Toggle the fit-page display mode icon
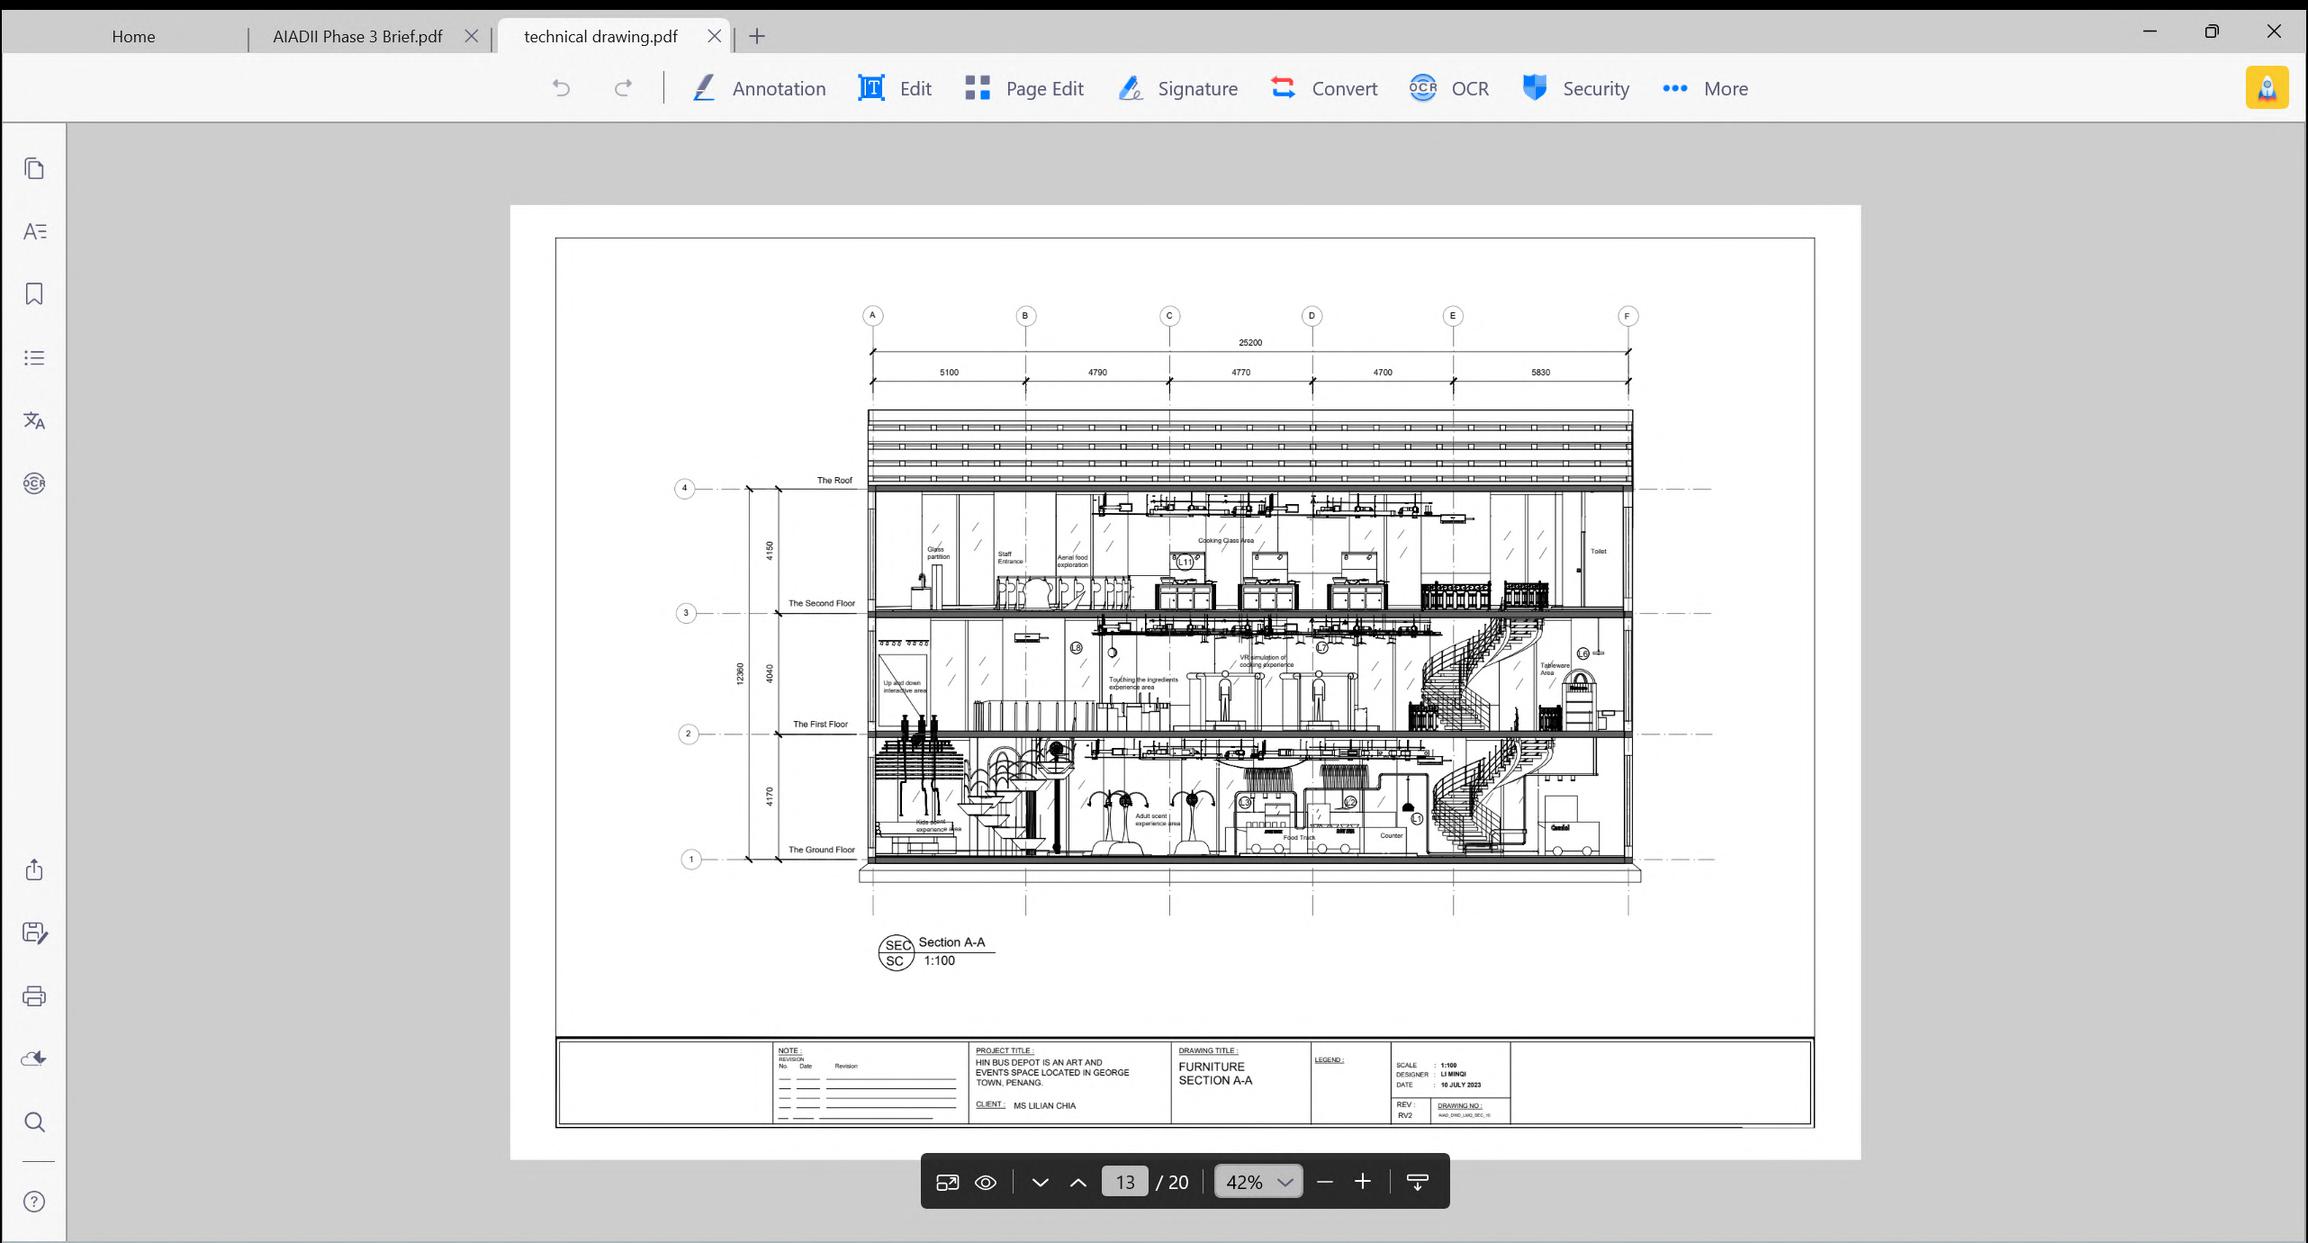Image resolution: width=2308 pixels, height=1243 pixels. tap(947, 1182)
